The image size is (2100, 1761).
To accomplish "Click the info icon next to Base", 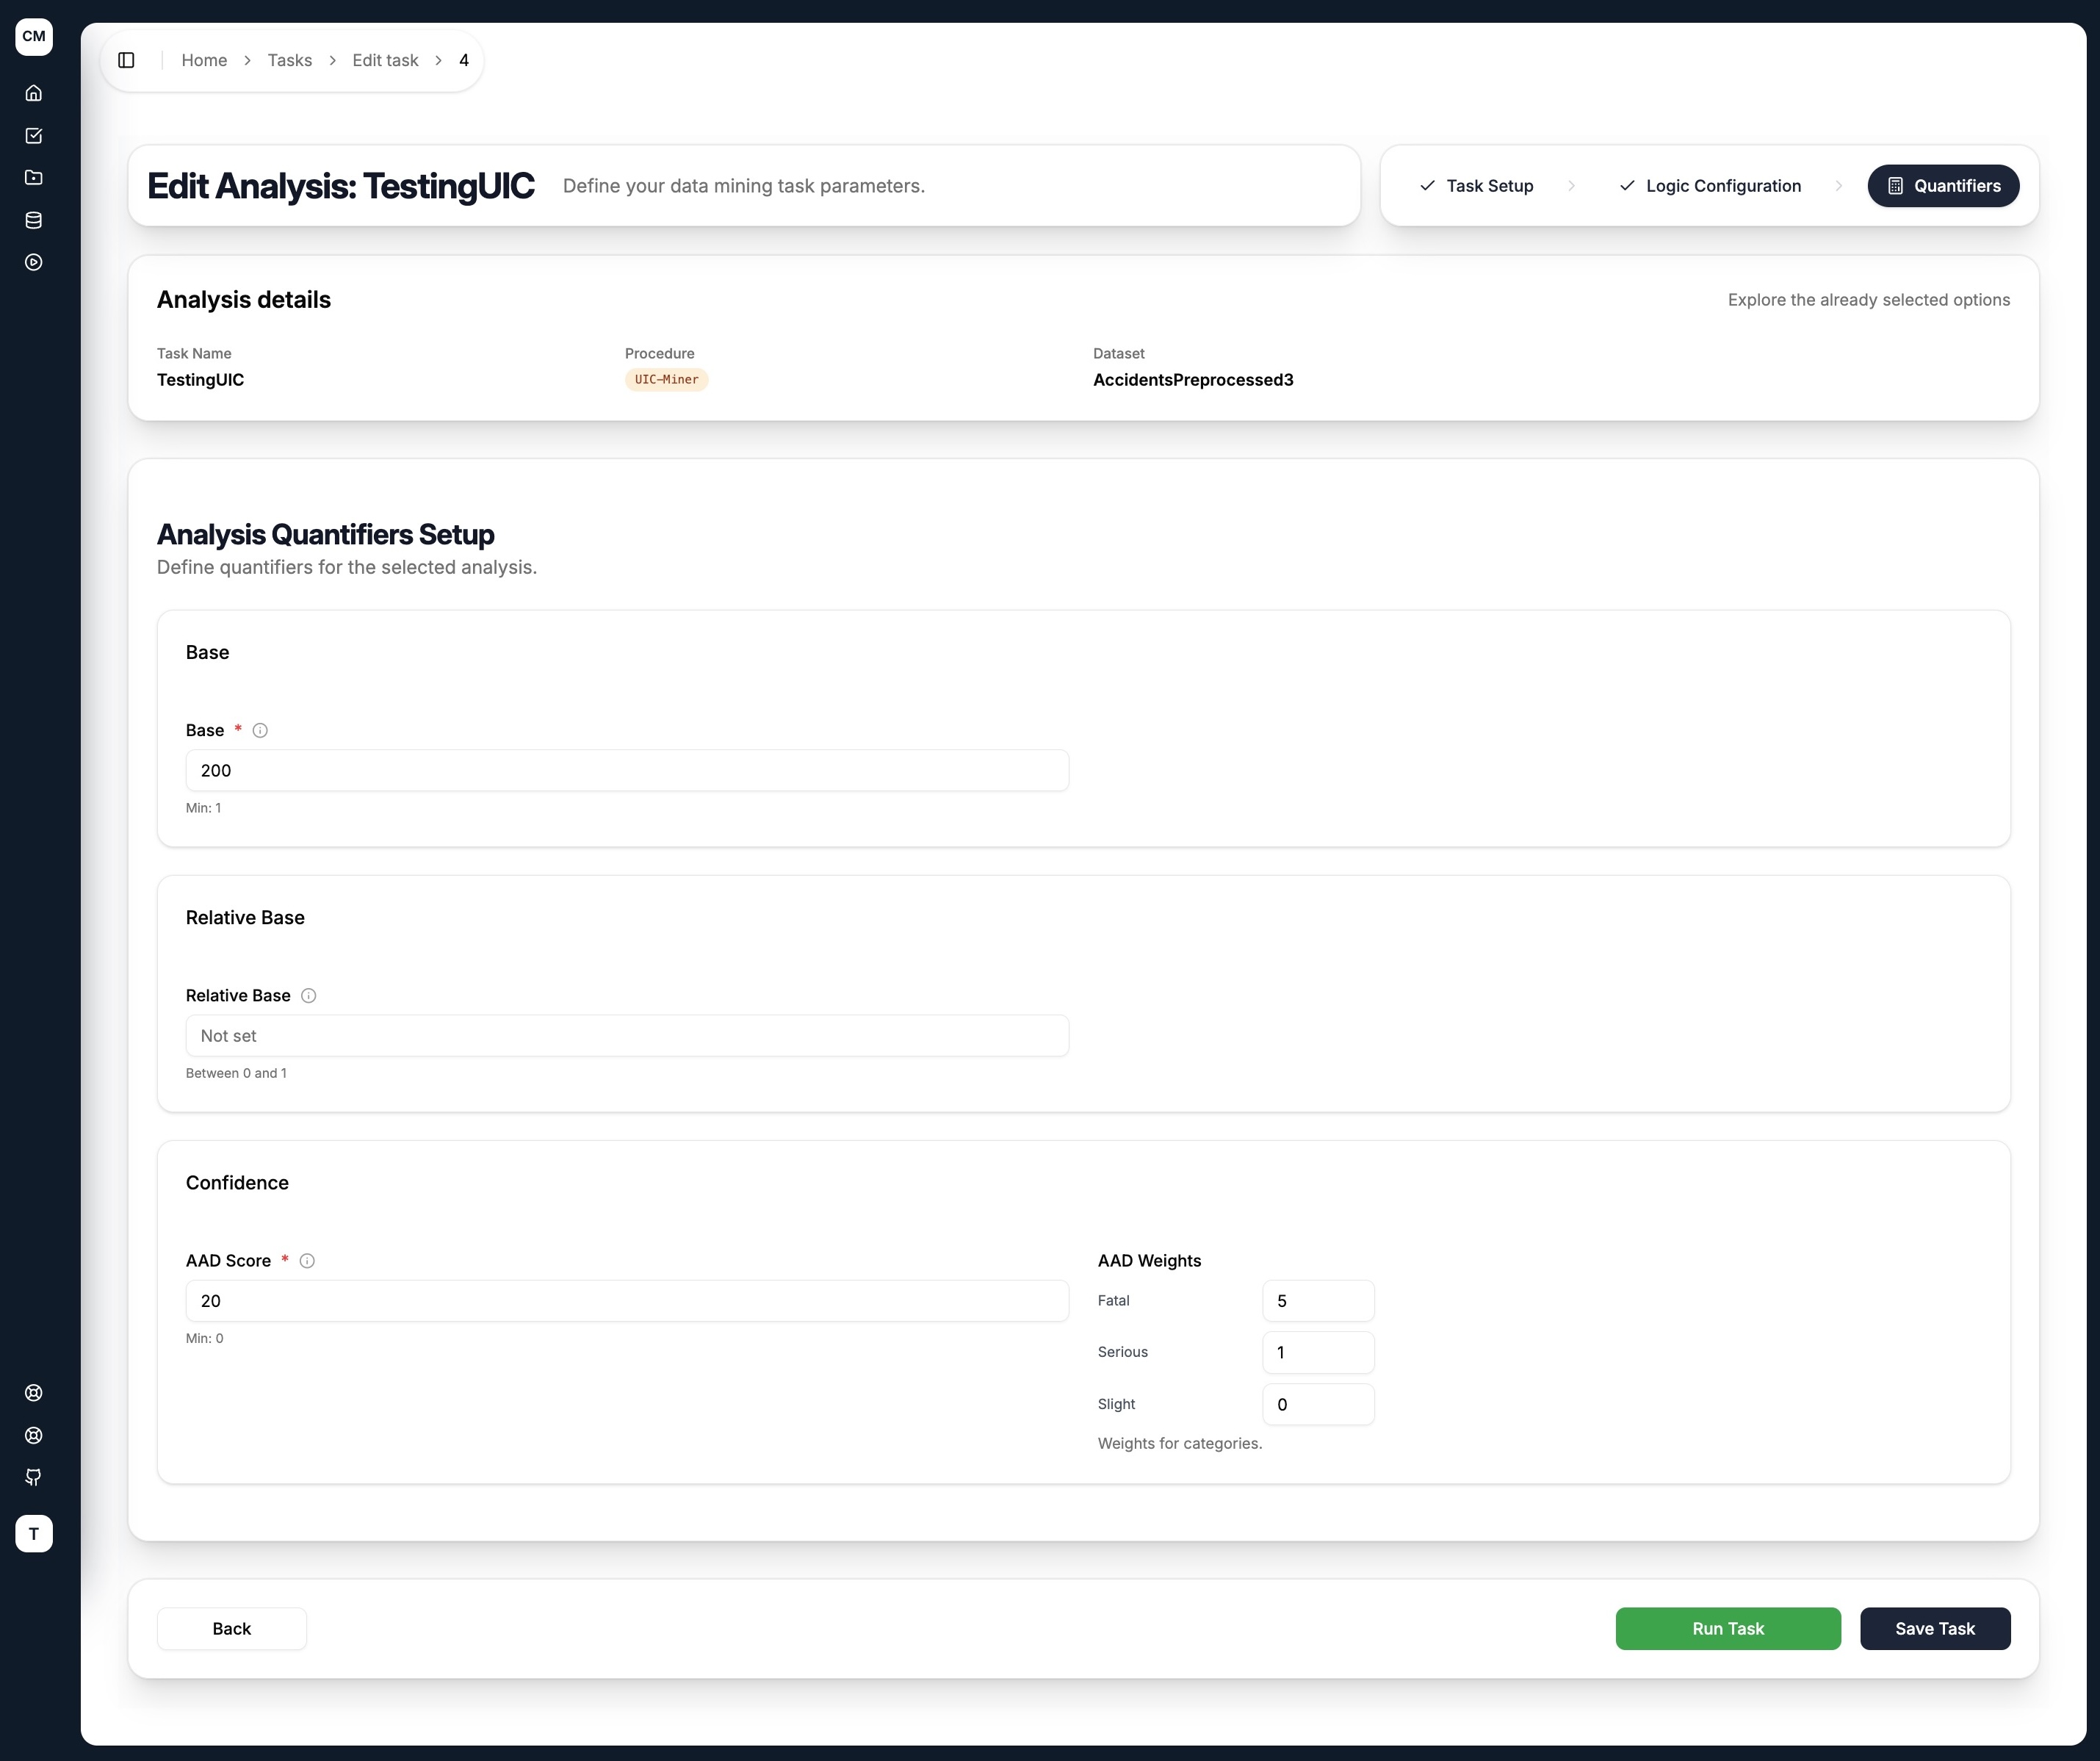I will (260, 731).
